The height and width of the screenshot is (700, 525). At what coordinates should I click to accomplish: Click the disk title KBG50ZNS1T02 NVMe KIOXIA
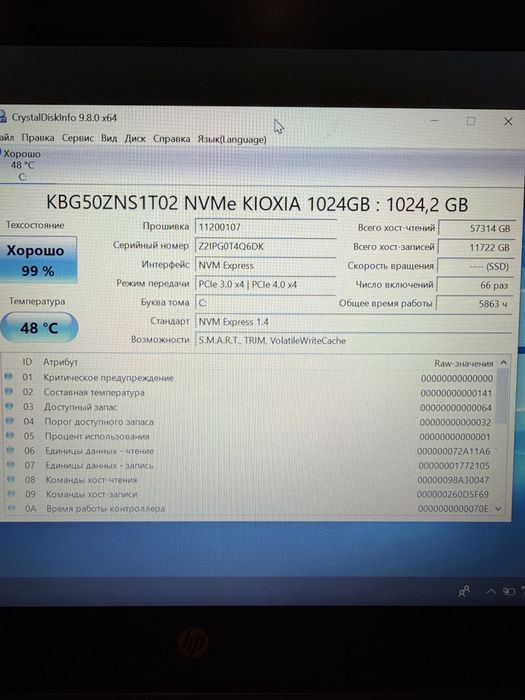257,204
